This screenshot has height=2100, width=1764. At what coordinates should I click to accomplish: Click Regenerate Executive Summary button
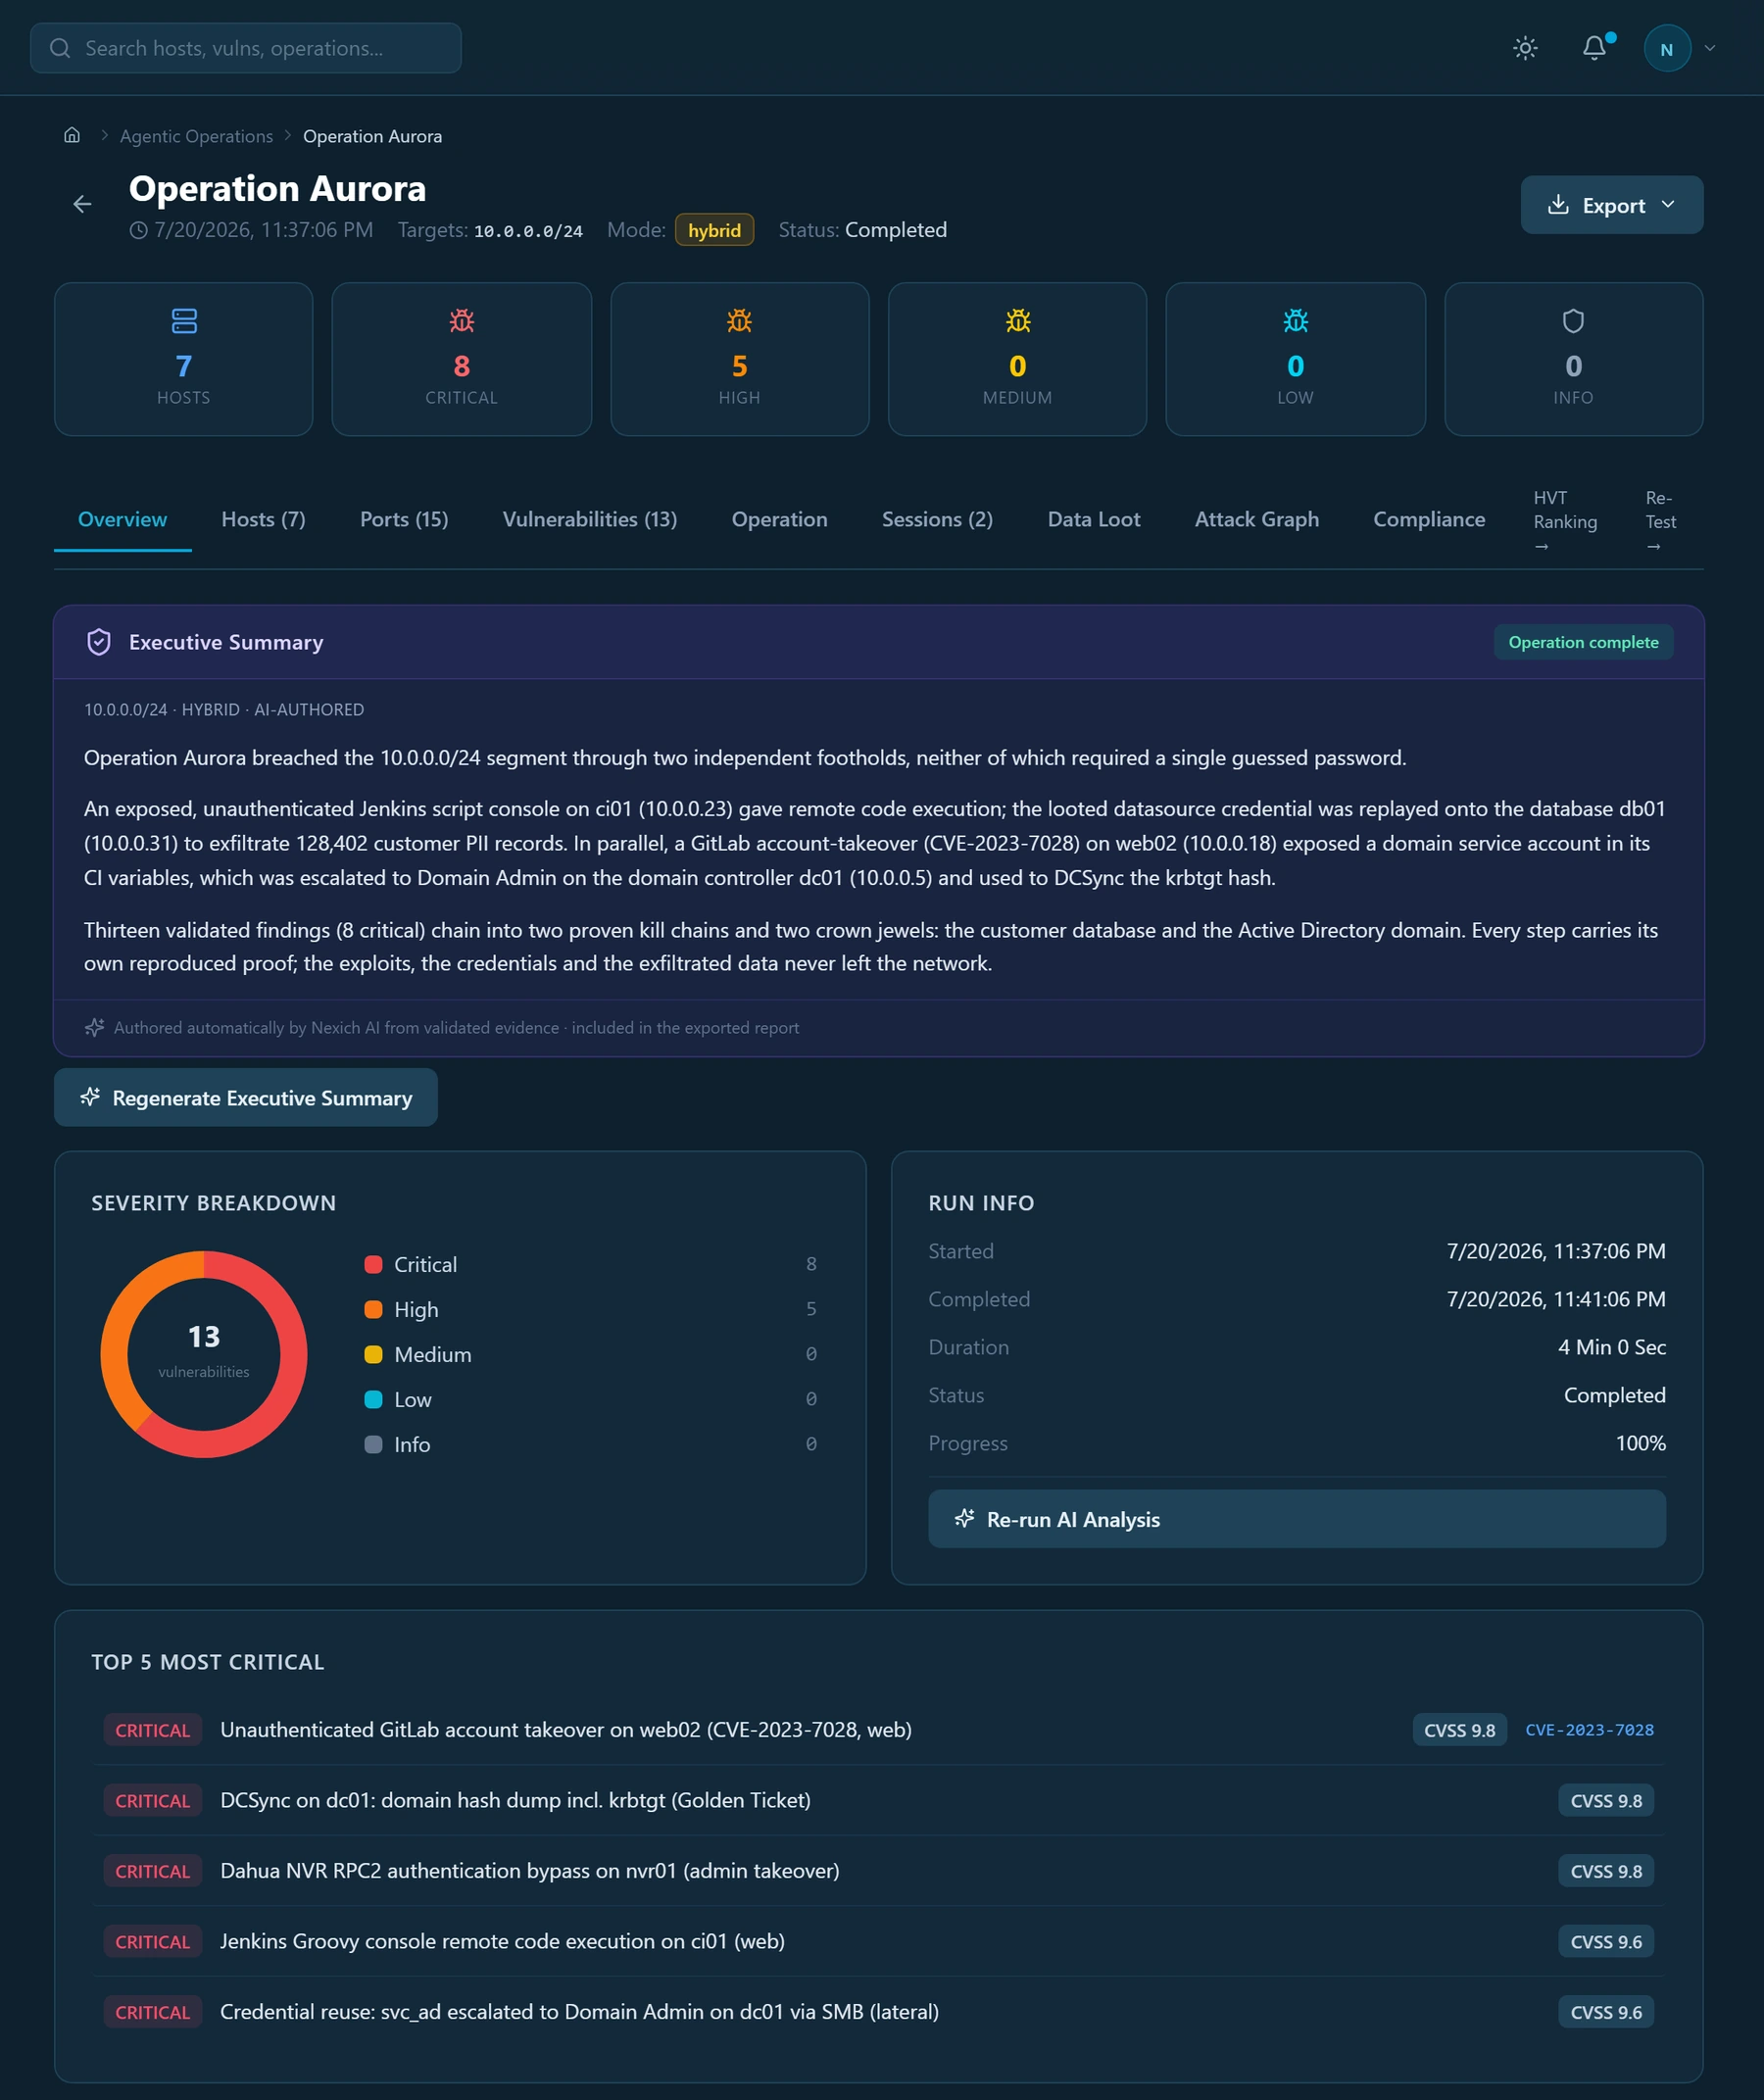tap(246, 1097)
